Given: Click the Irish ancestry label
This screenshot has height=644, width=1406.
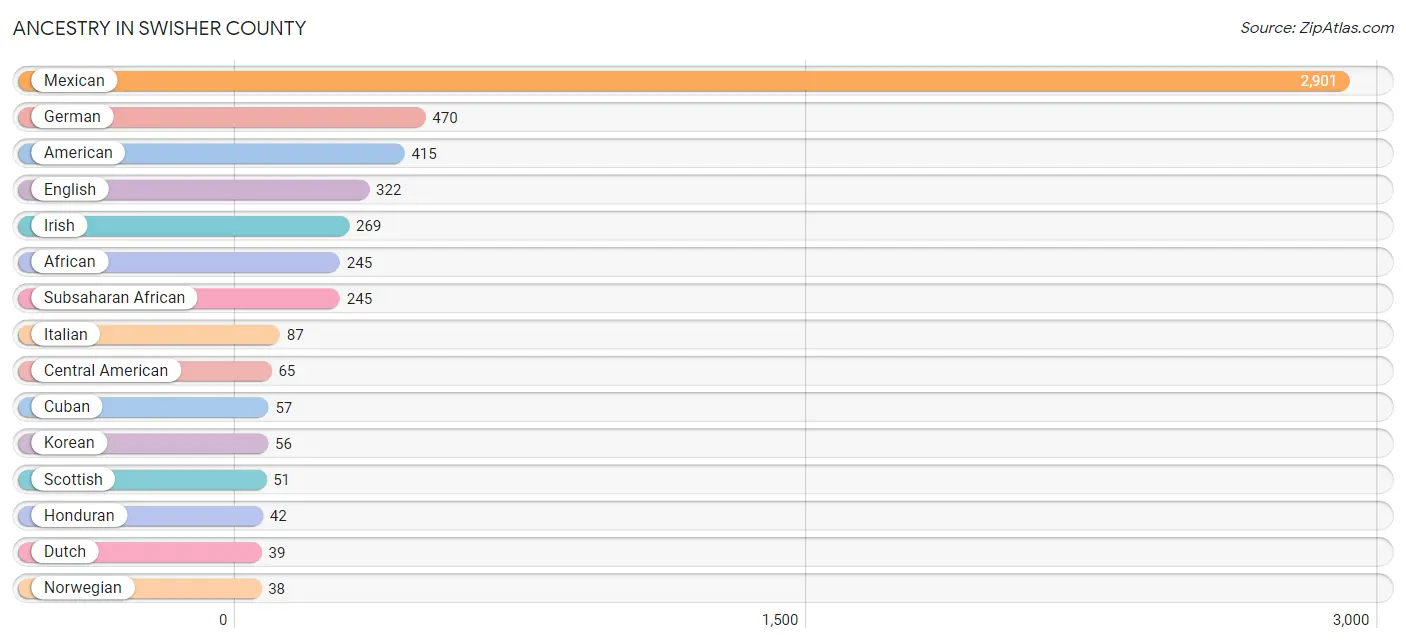Looking at the screenshot, I should 59,226.
